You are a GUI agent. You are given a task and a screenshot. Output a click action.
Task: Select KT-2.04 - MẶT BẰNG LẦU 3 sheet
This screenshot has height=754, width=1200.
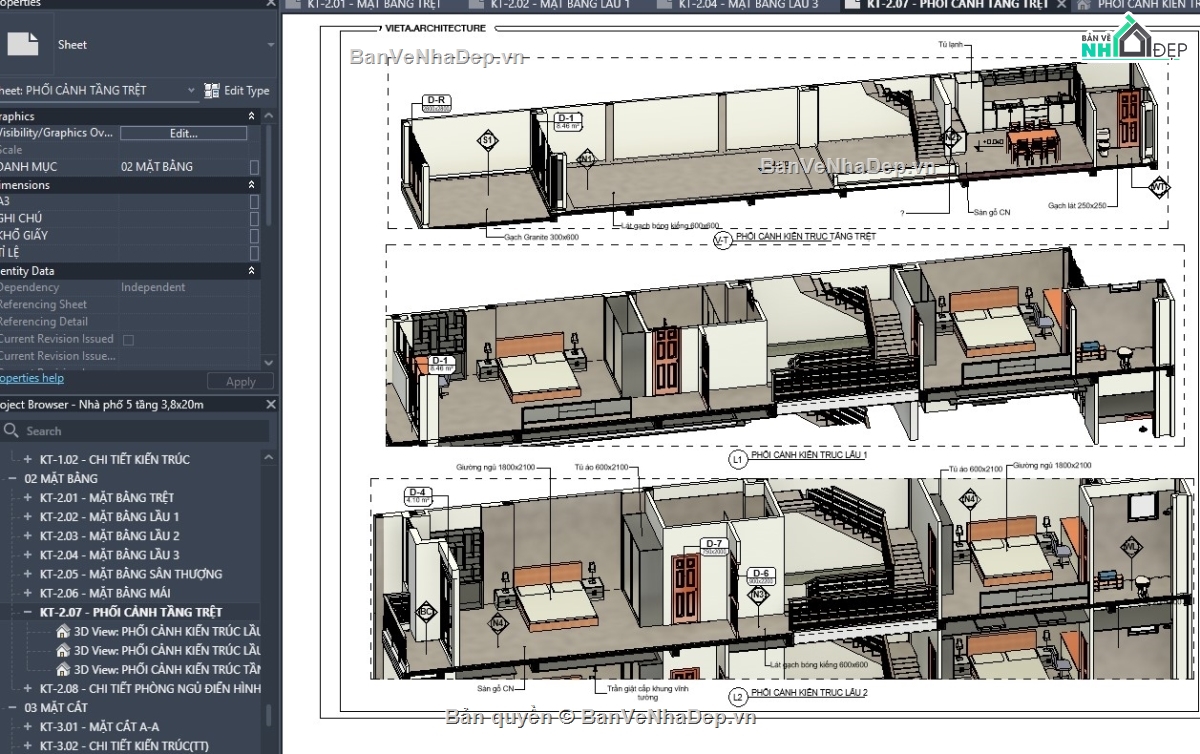click(x=109, y=554)
